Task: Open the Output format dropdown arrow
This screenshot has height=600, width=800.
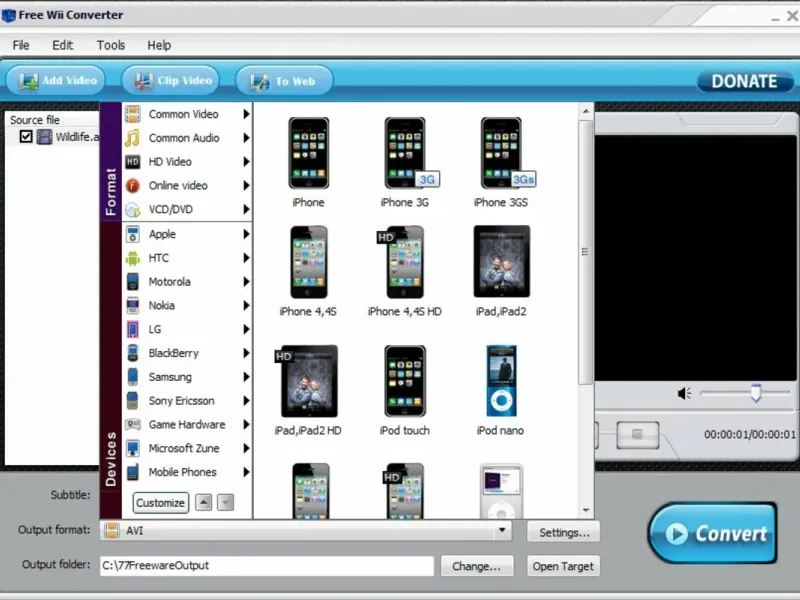Action: point(502,531)
